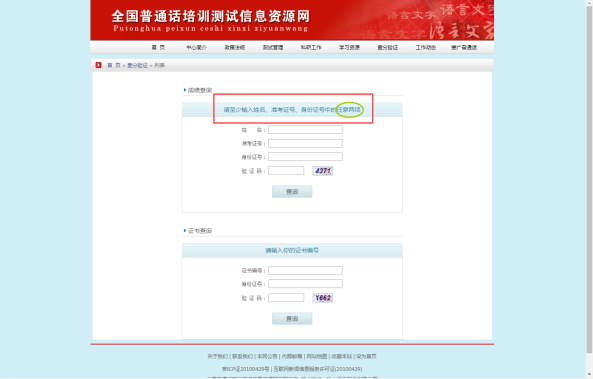Image resolution: width=593 pixels, height=379 pixels.
Task: Click the red arrow icon in breadcrumb bar
Action: click(98, 65)
